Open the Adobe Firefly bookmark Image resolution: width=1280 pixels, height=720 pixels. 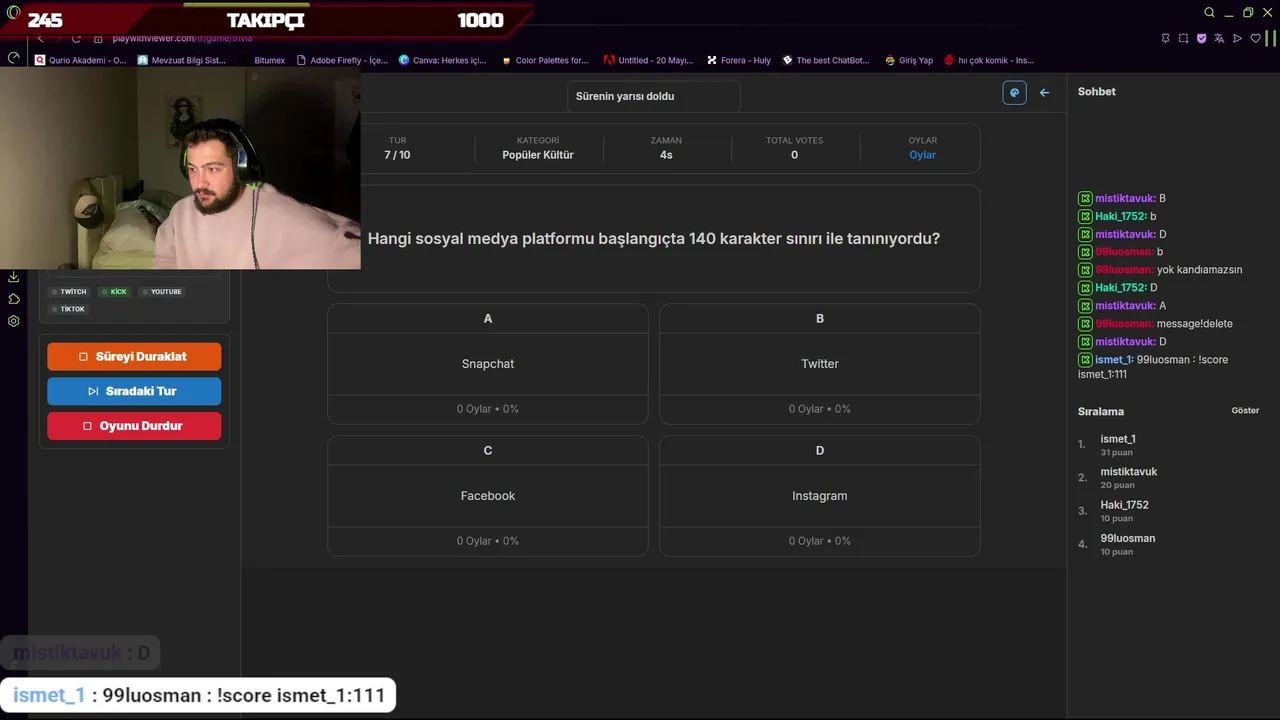(342, 60)
